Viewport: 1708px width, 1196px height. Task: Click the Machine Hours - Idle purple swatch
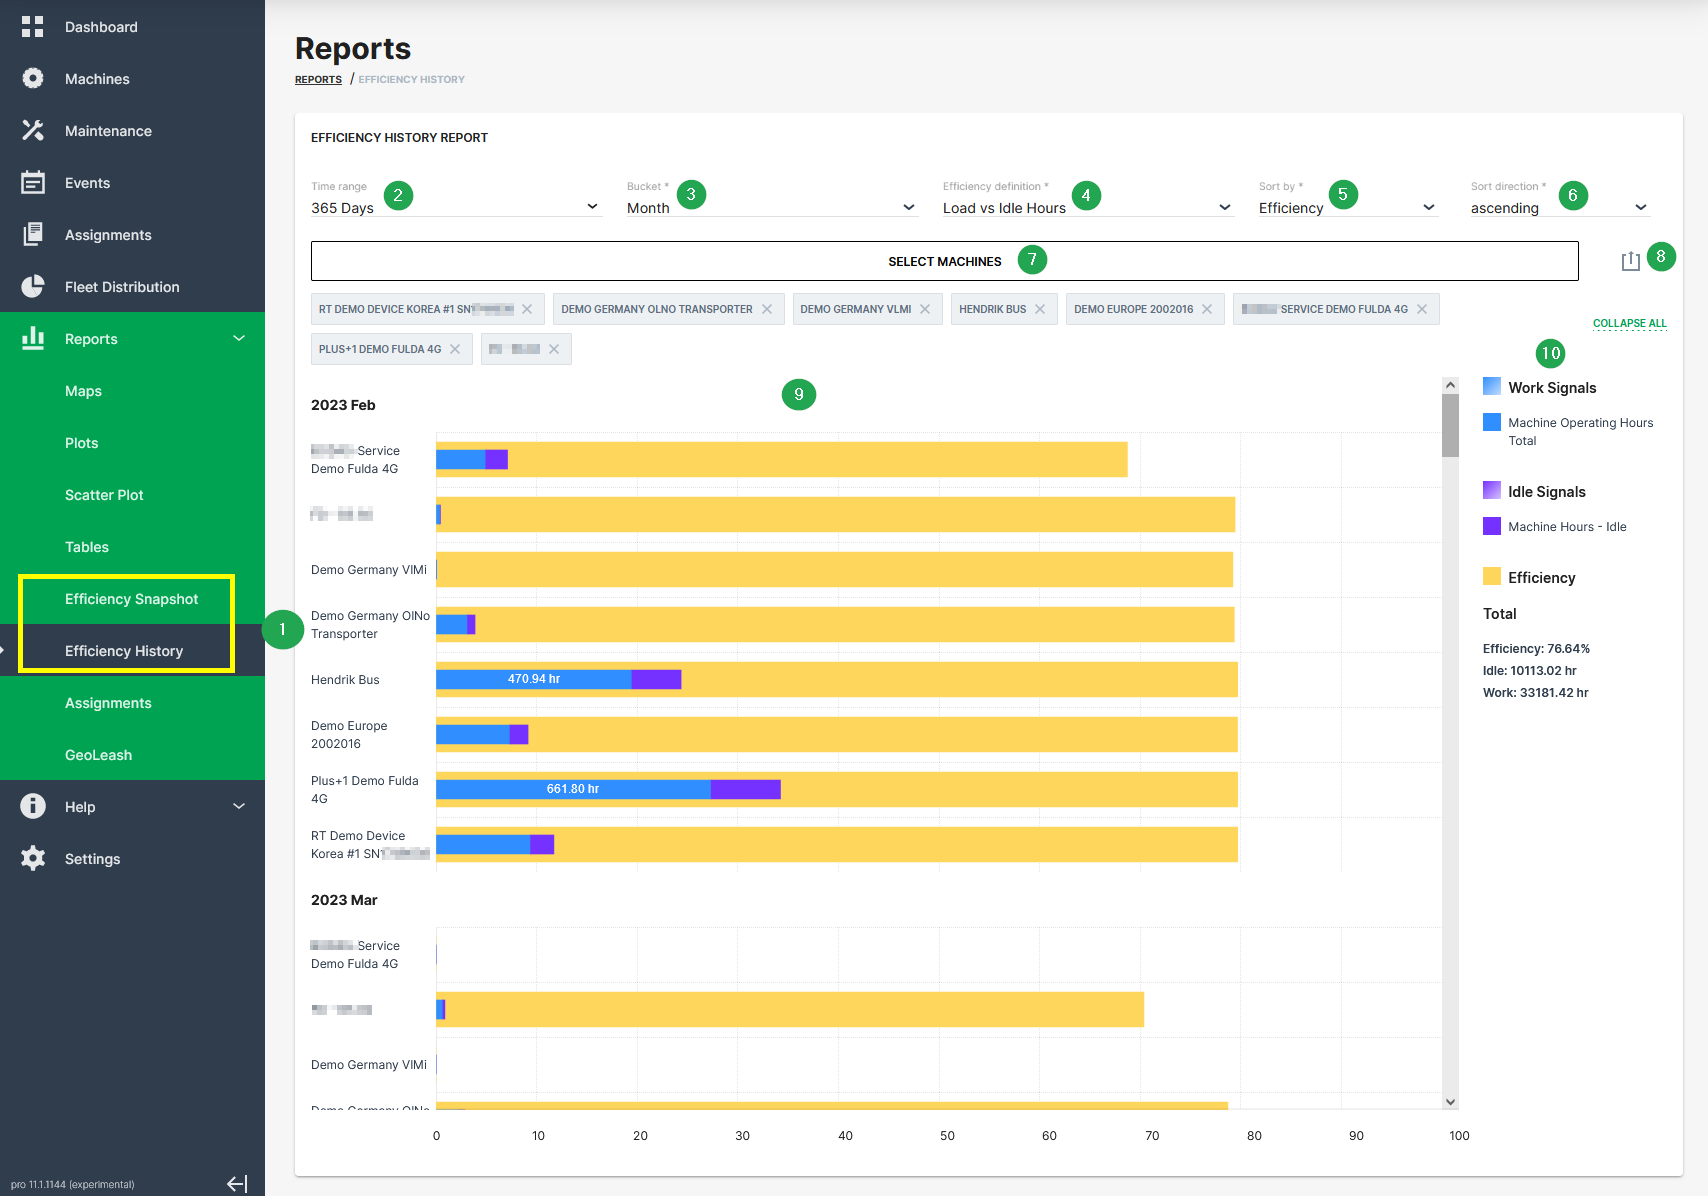tap(1492, 527)
